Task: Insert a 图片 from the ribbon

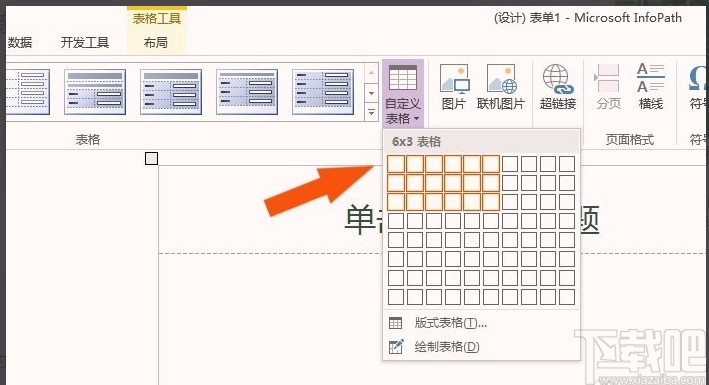Action: pyautogui.click(x=454, y=87)
